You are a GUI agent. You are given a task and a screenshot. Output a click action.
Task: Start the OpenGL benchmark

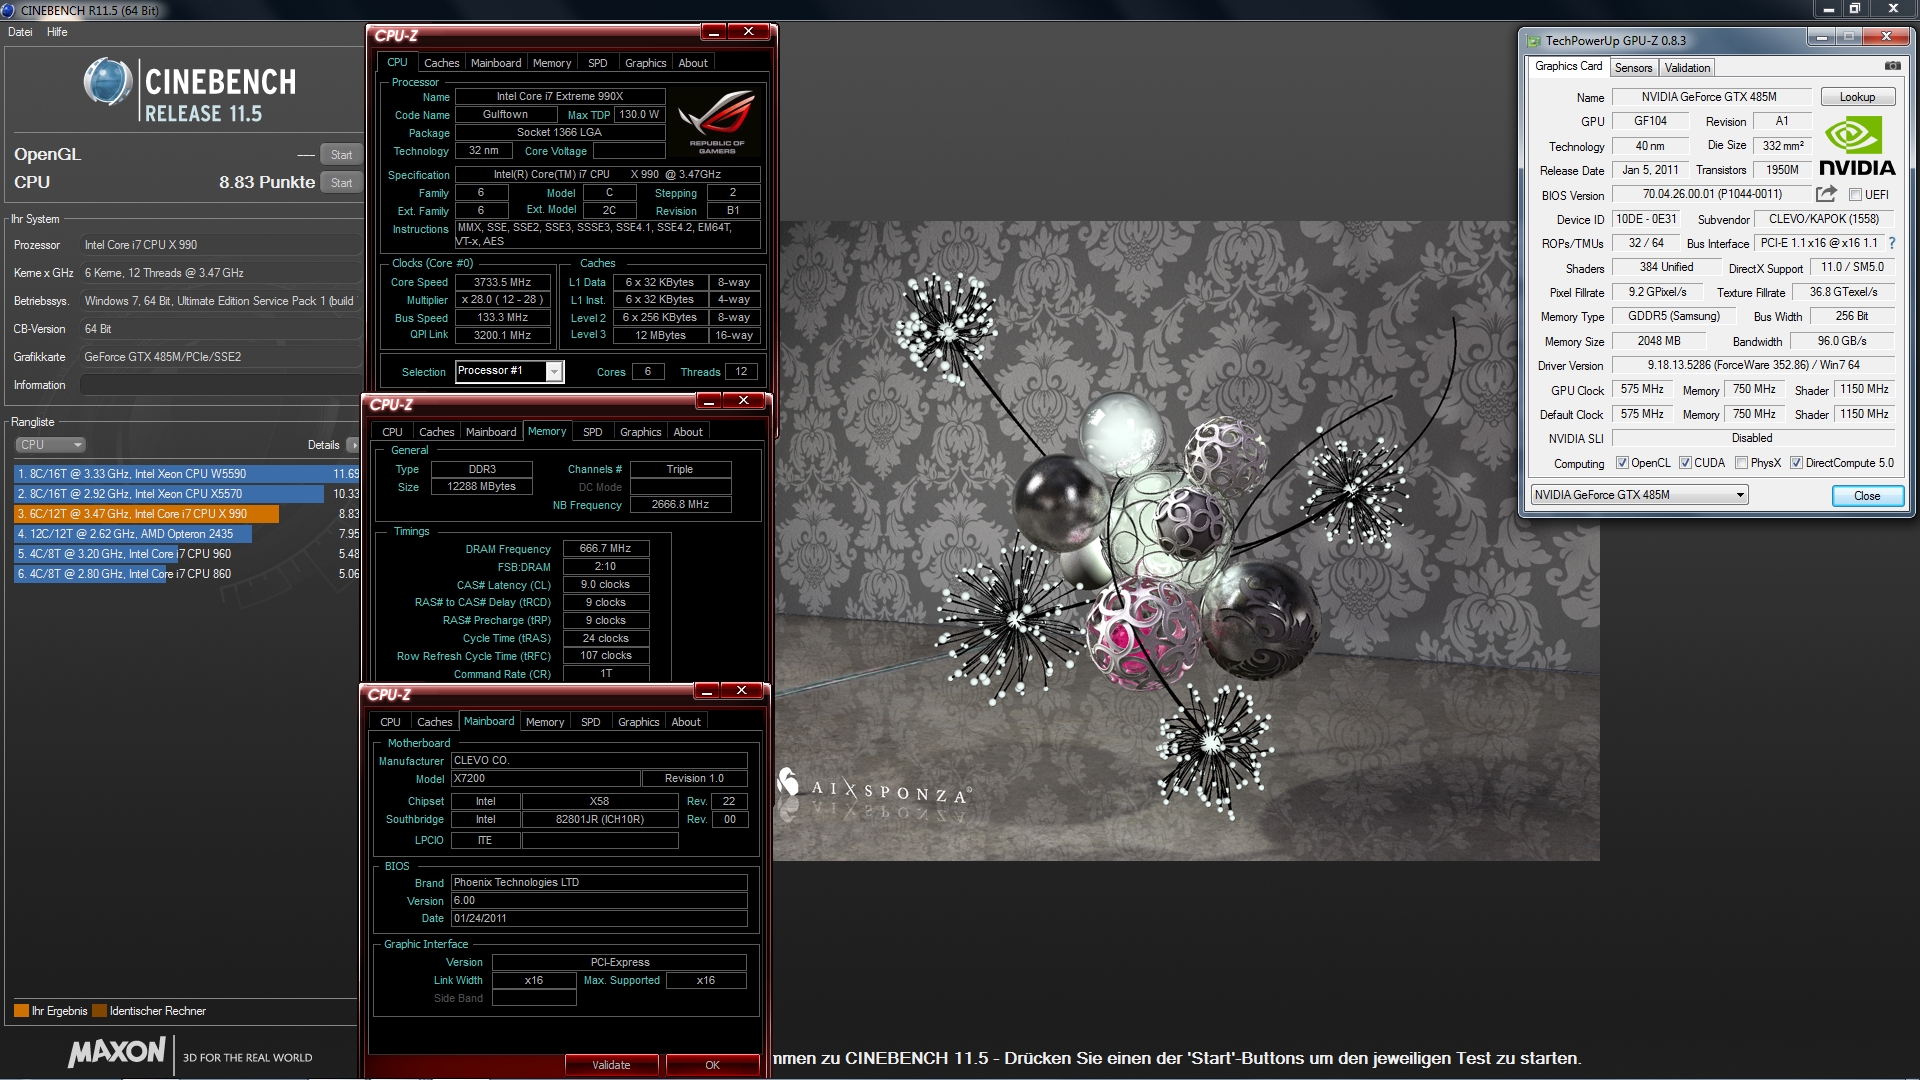(x=341, y=155)
